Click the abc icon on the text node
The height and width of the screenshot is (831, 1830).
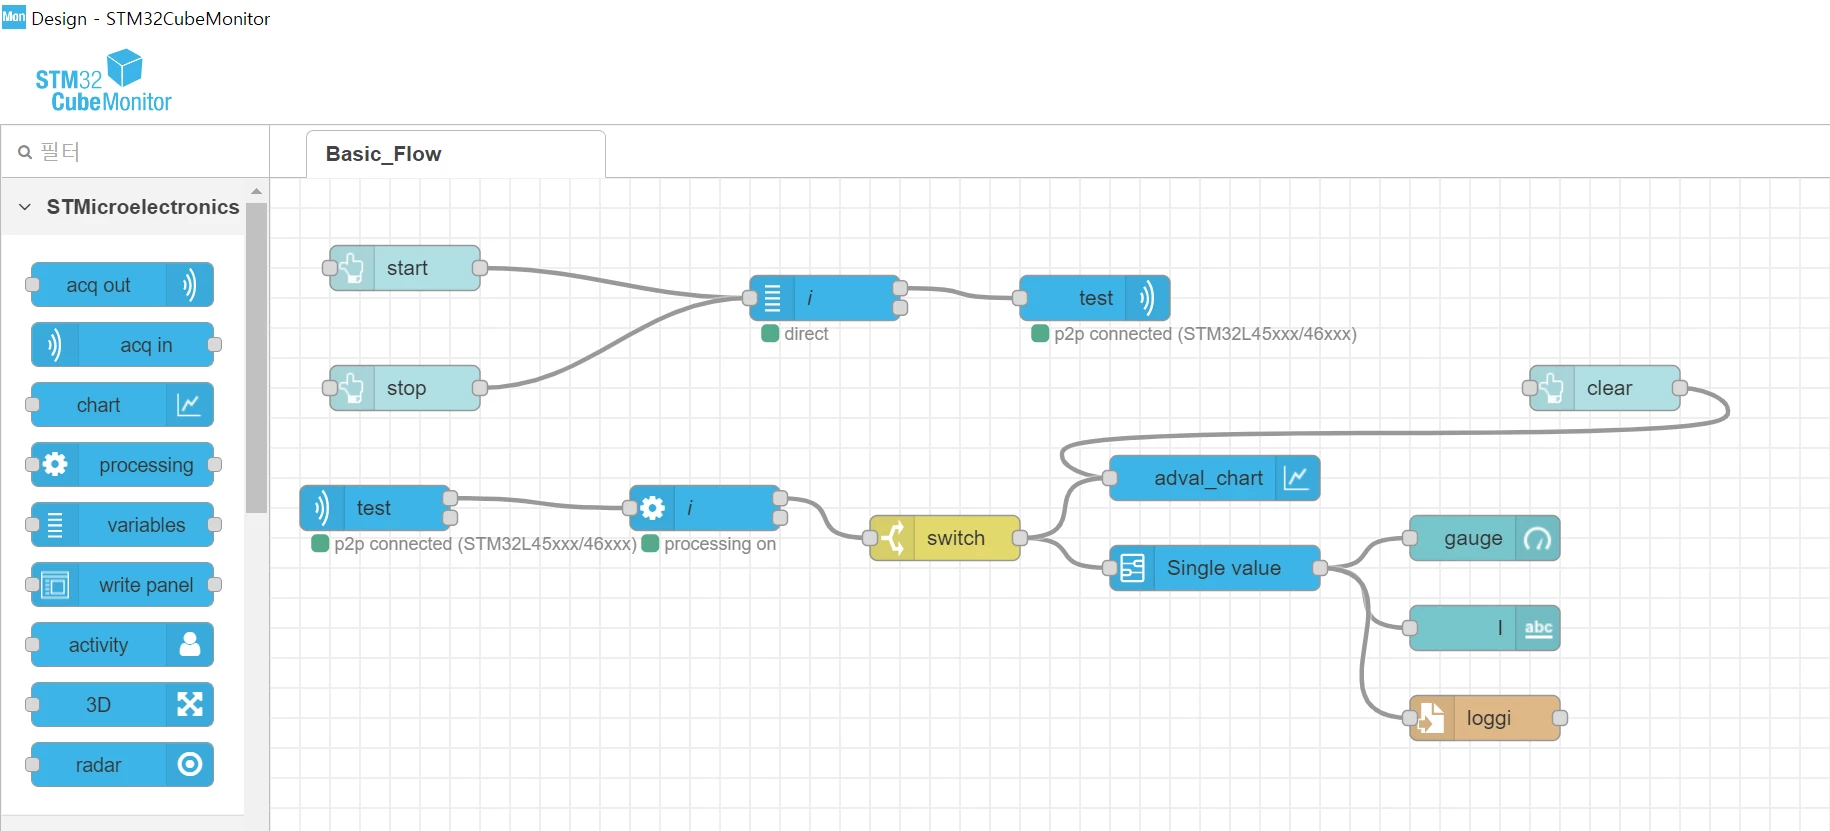pos(1538,628)
